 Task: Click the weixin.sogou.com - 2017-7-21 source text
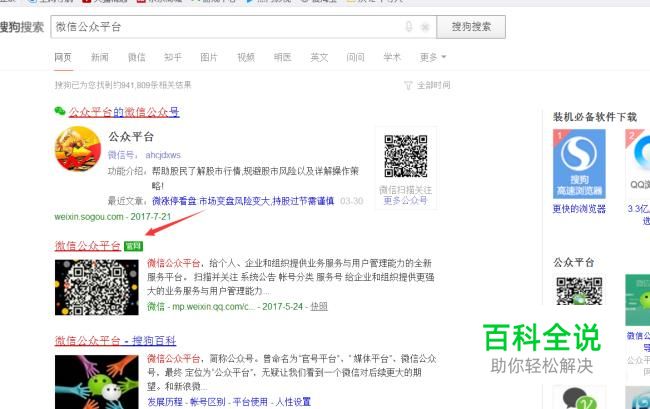click(112, 217)
